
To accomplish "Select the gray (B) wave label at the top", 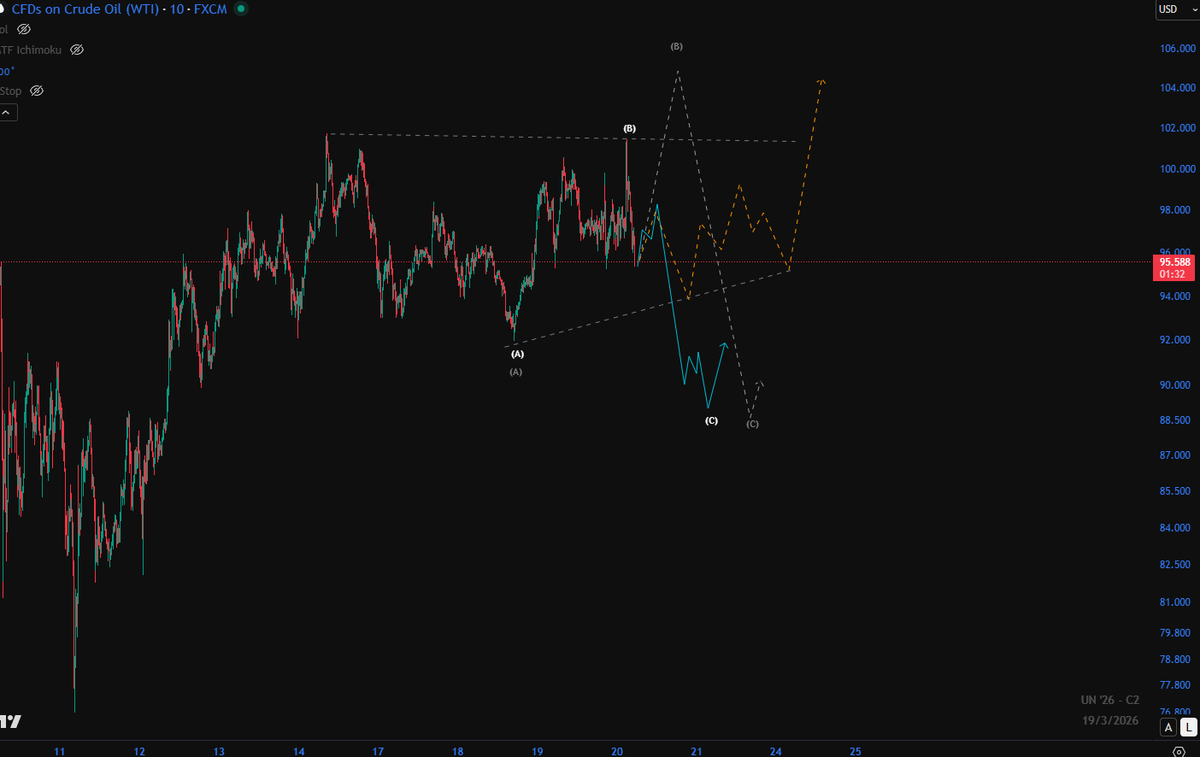I will coord(677,47).
